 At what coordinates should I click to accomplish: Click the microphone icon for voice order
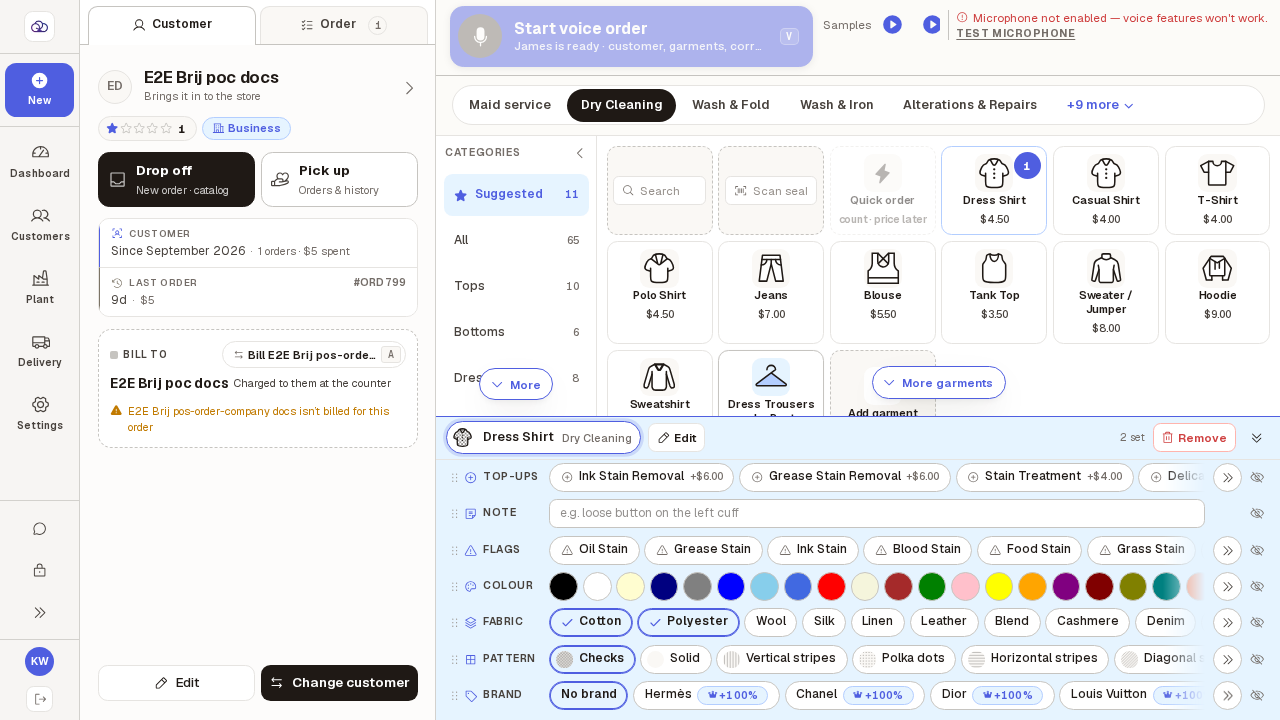coord(480,36)
